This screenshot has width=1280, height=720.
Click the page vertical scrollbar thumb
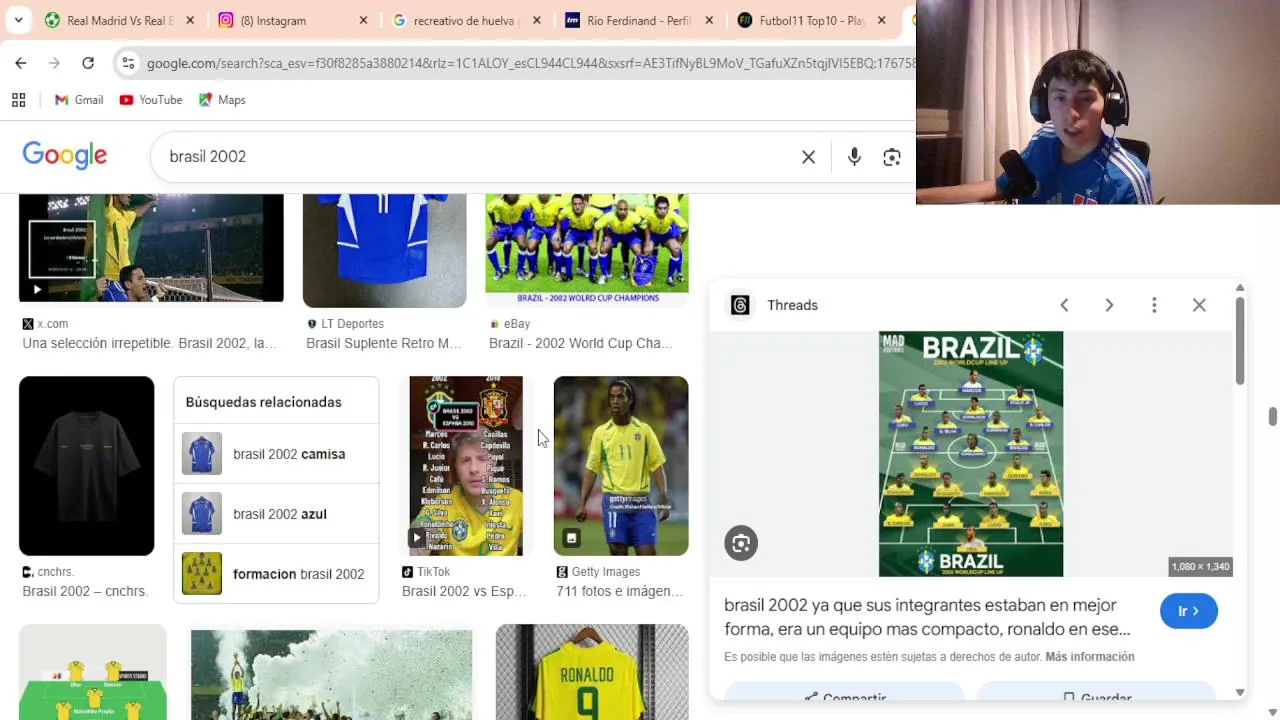click(1273, 416)
